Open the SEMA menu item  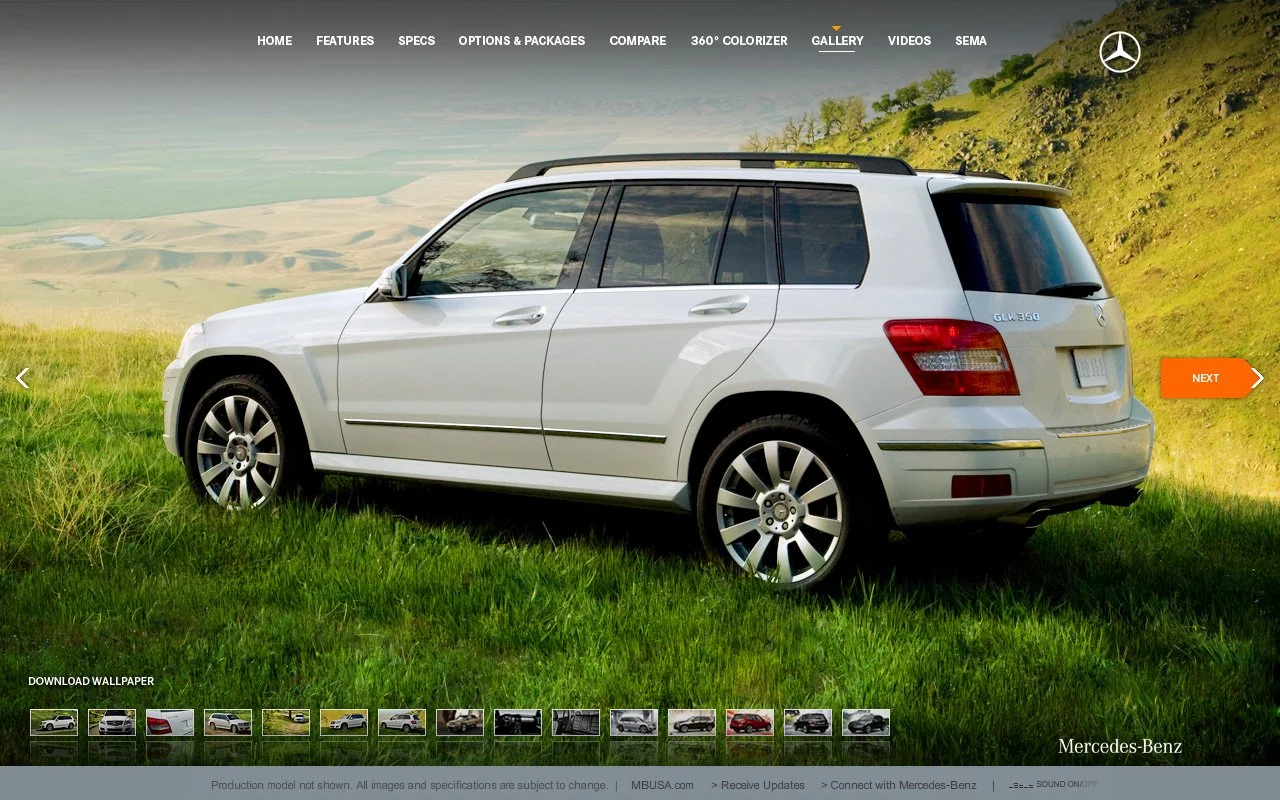[970, 41]
